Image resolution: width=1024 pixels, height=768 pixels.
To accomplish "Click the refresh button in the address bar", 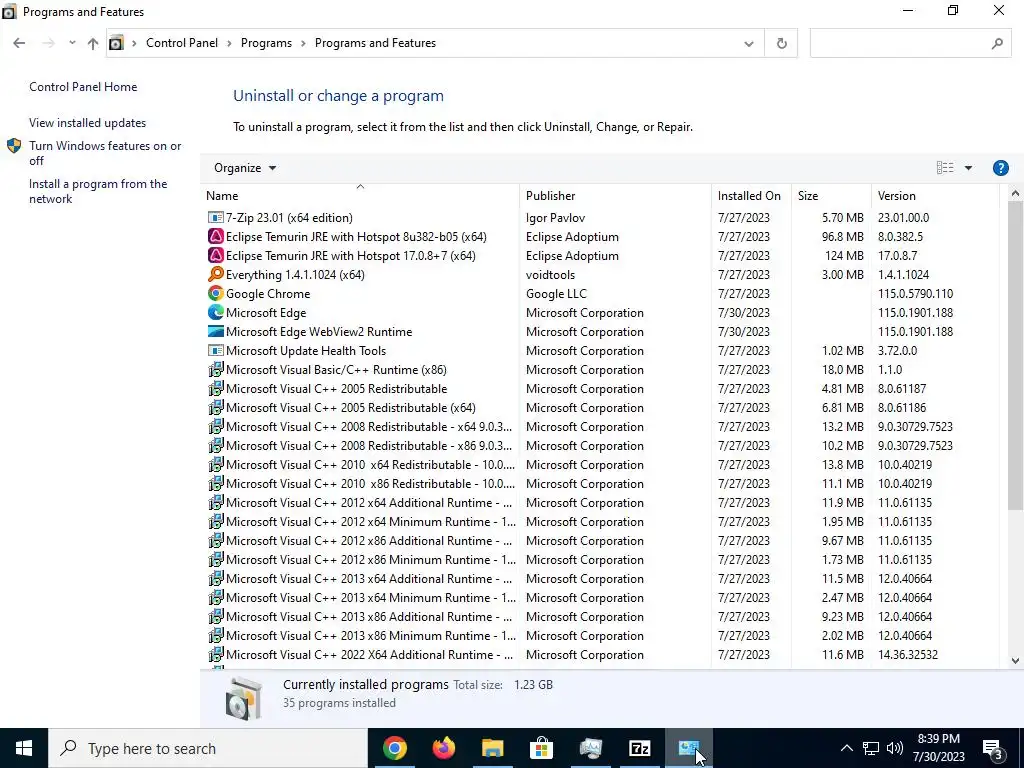I will click(781, 43).
